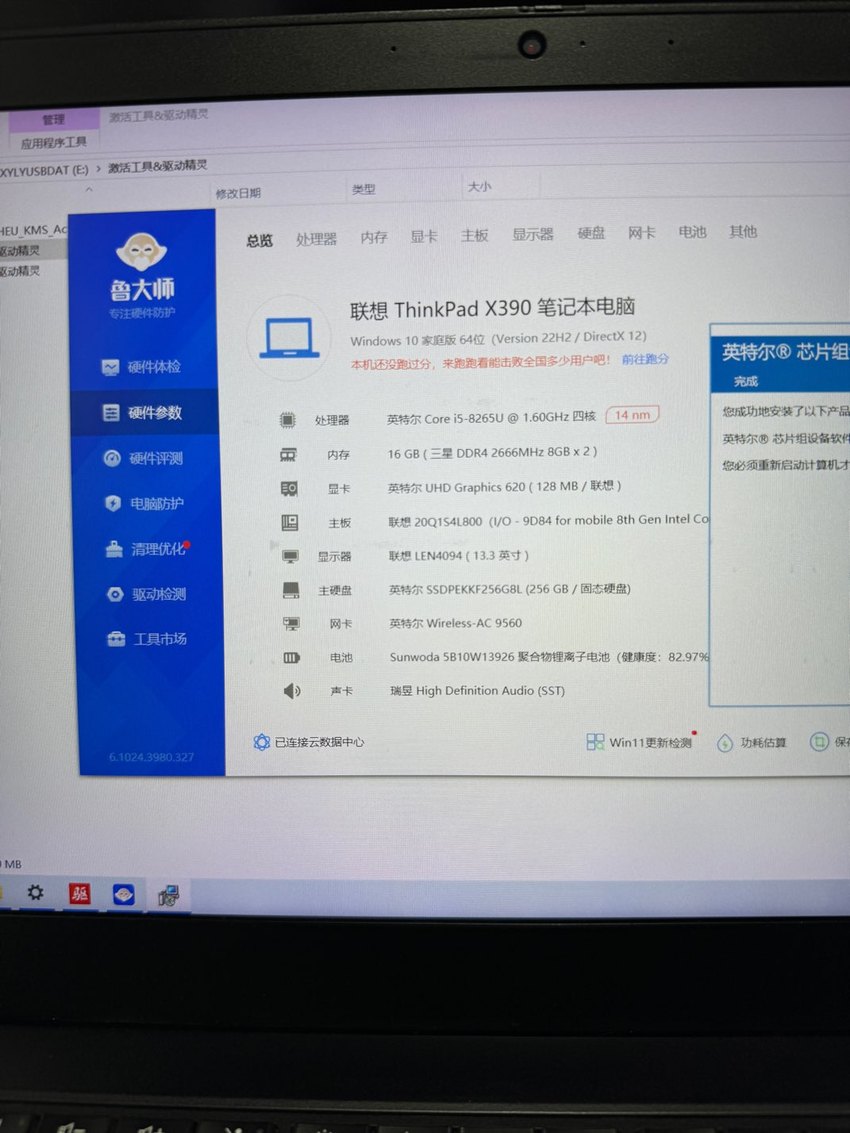The width and height of the screenshot is (850, 1133).
Task: Click 激活工具&驱动精灵 in the Explorer address bar
Action: (158, 166)
